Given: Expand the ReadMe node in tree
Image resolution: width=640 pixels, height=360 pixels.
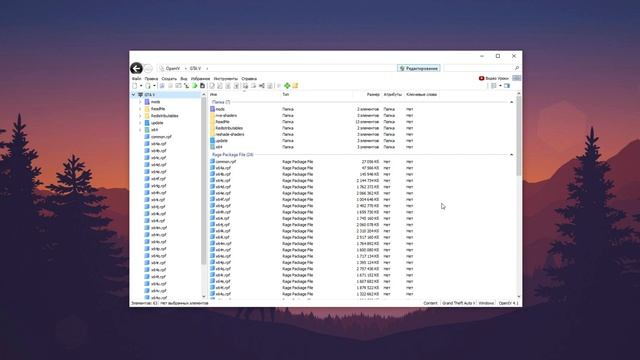Looking at the screenshot, I should [x=140, y=109].
